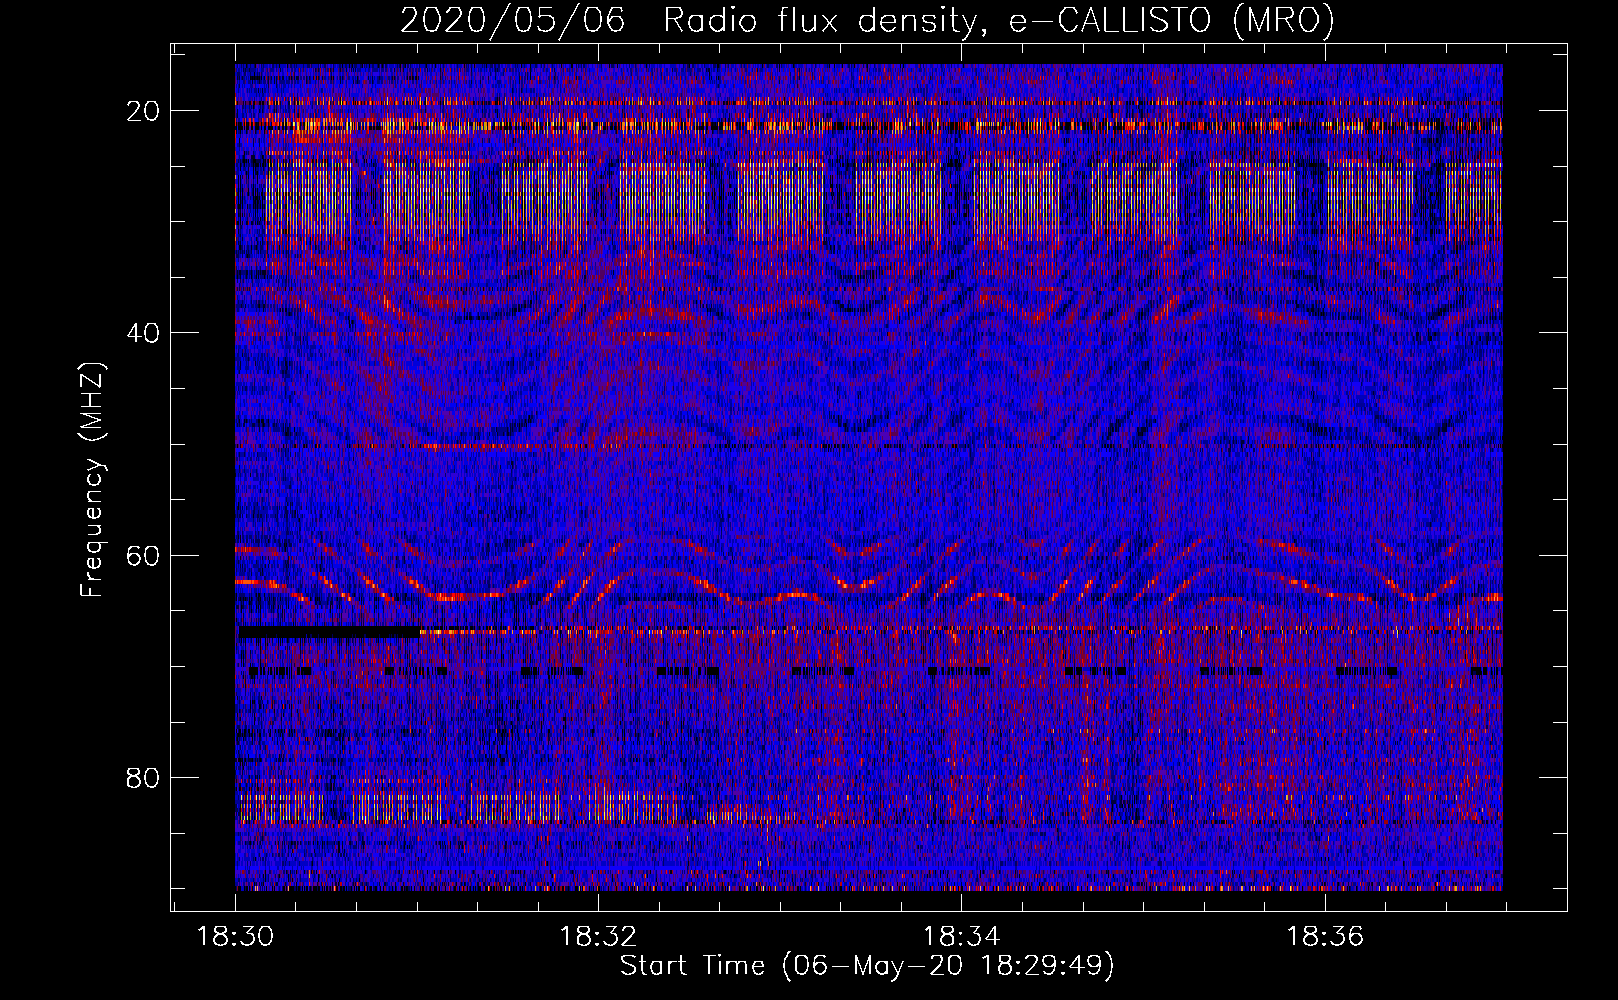The width and height of the screenshot is (1618, 1000).
Task: Click the 60 MHz frequency tick label
Action: (x=144, y=555)
